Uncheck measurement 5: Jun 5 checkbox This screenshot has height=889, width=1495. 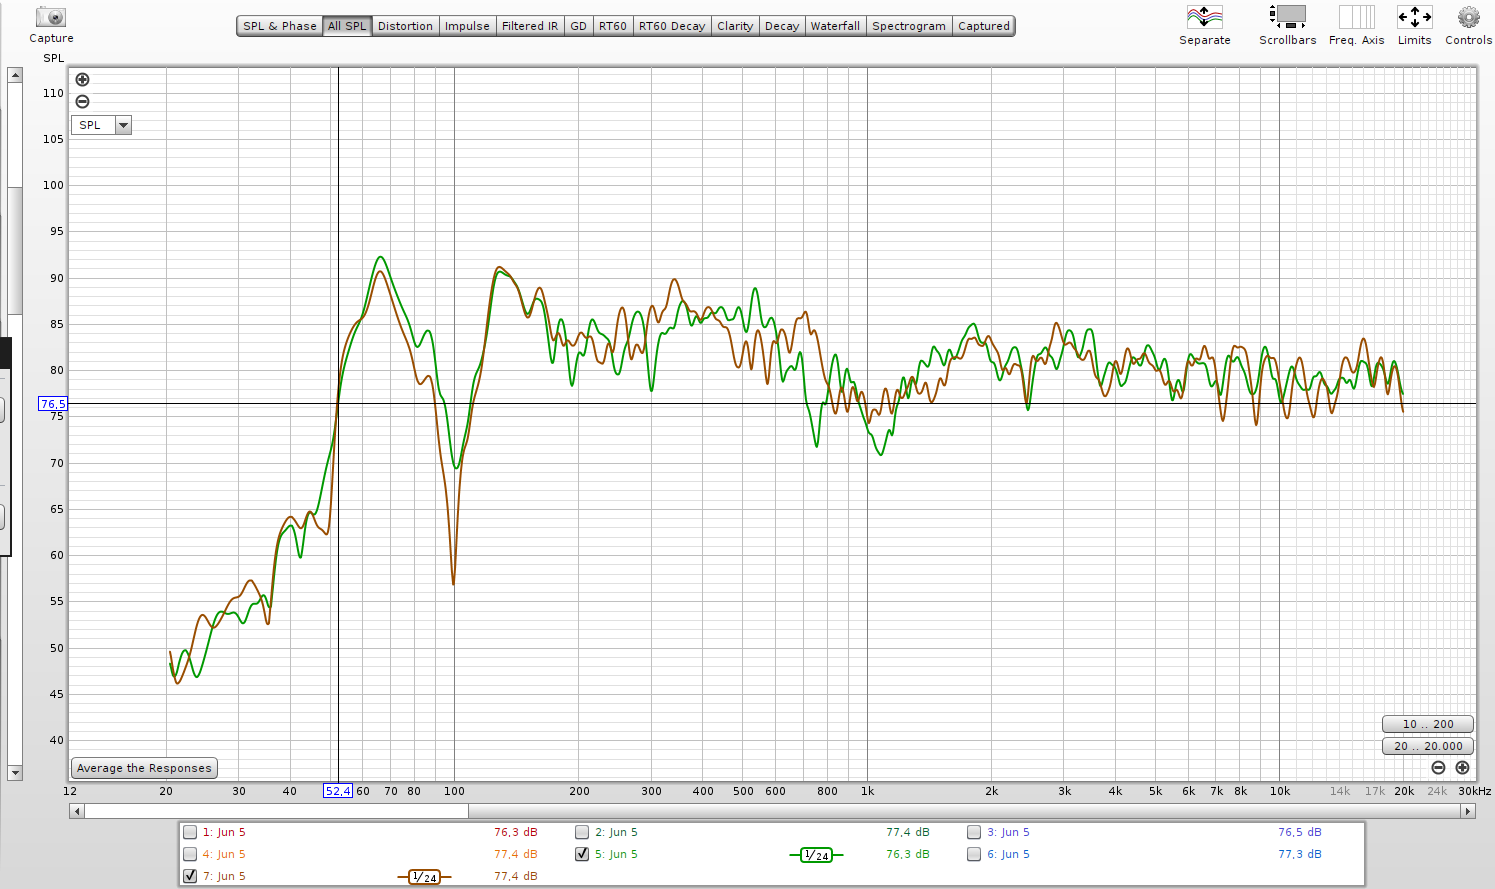(582, 854)
